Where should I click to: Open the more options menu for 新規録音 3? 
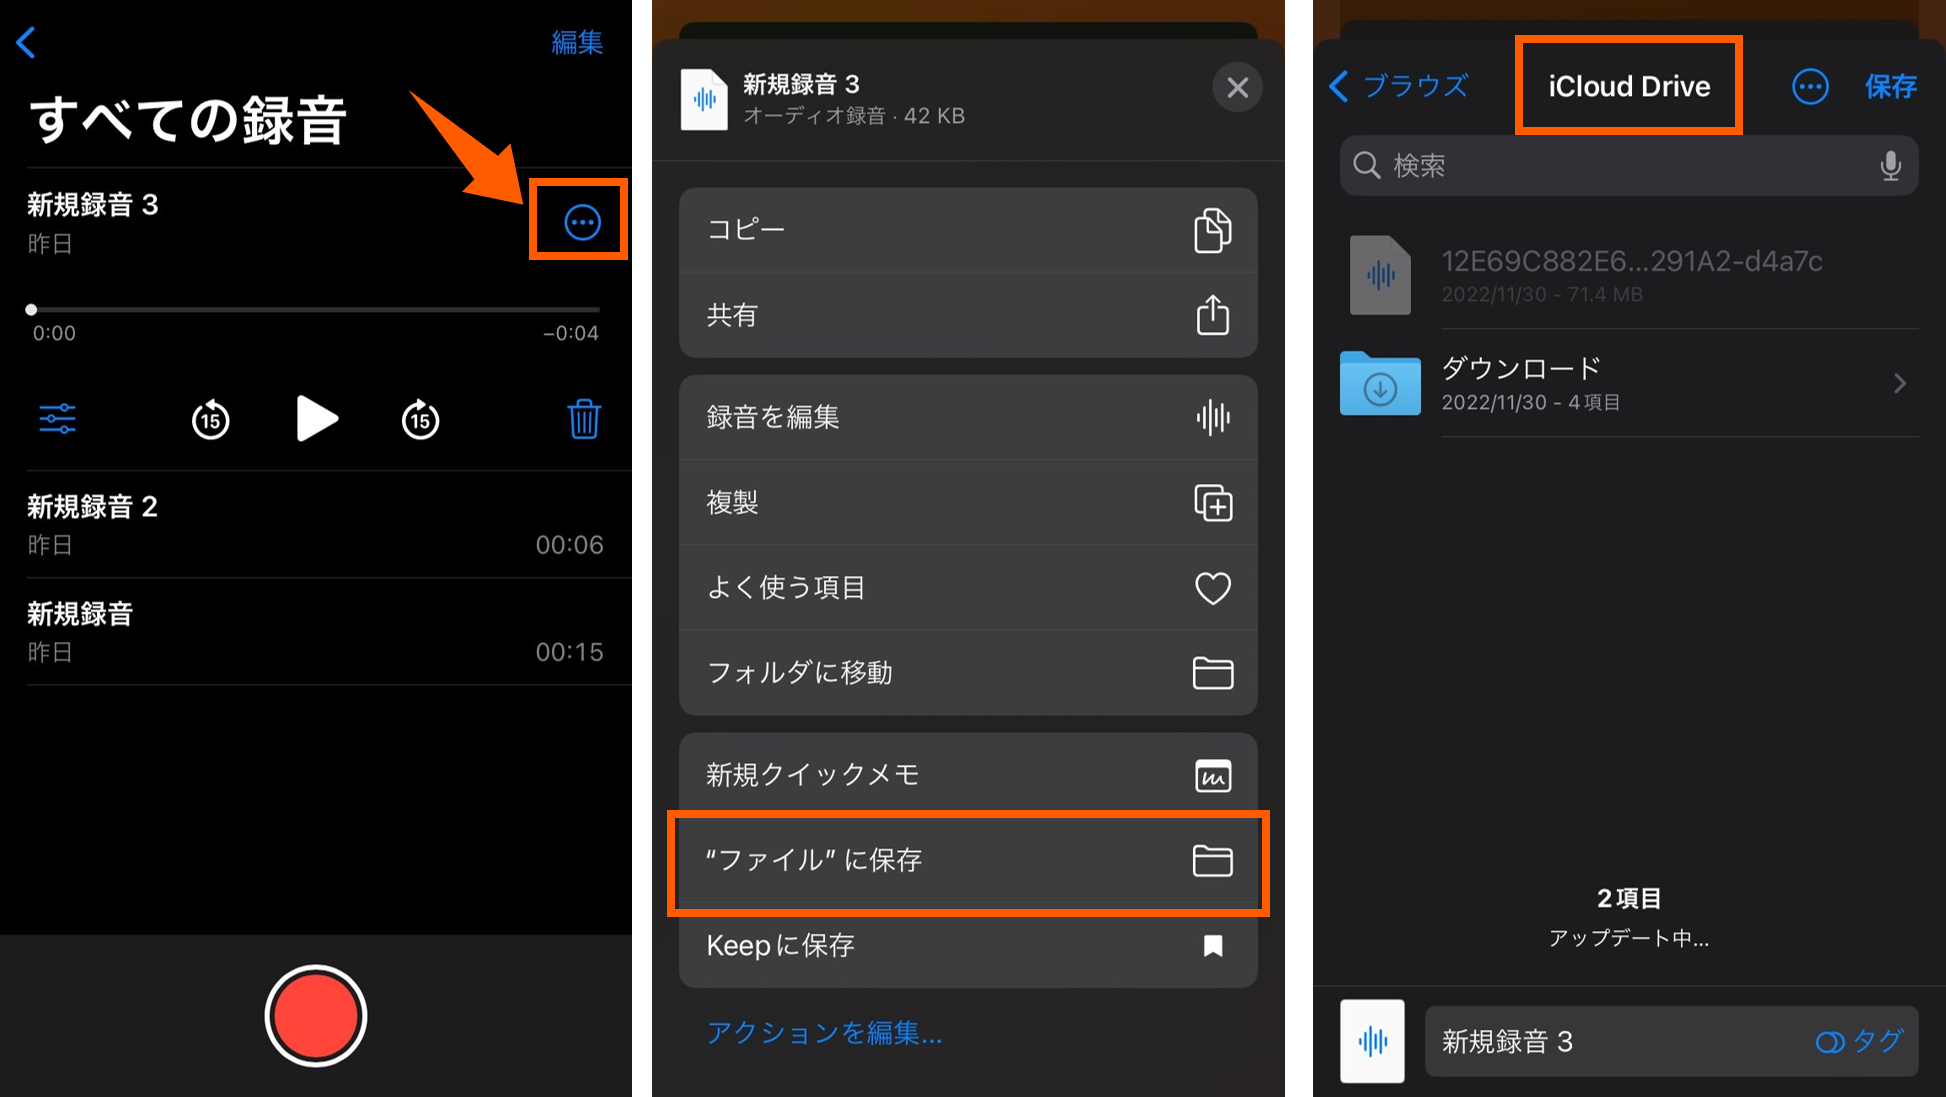pos(582,222)
